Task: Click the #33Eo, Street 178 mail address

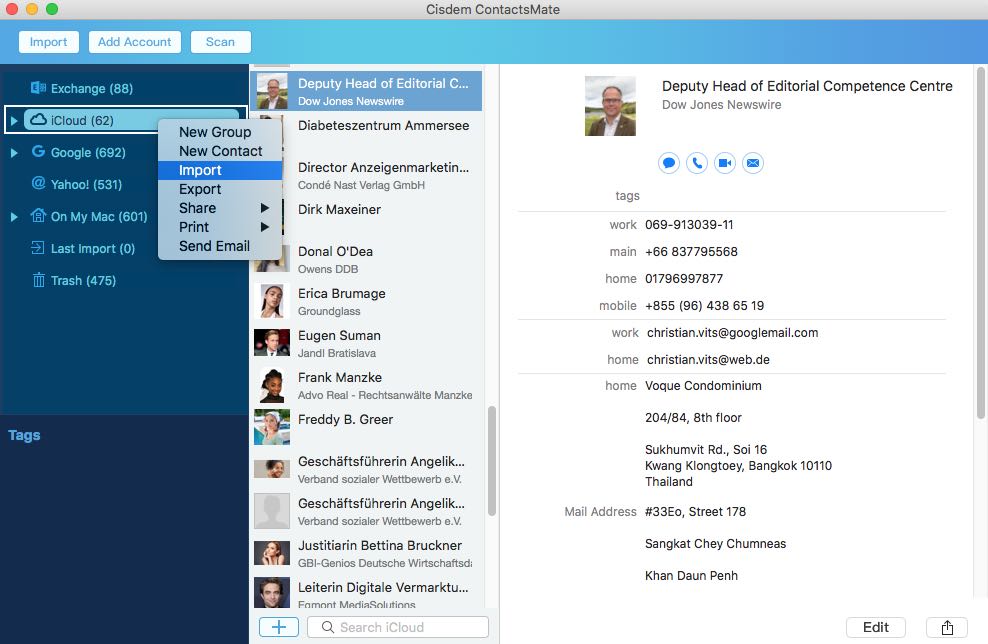Action: coord(695,512)
